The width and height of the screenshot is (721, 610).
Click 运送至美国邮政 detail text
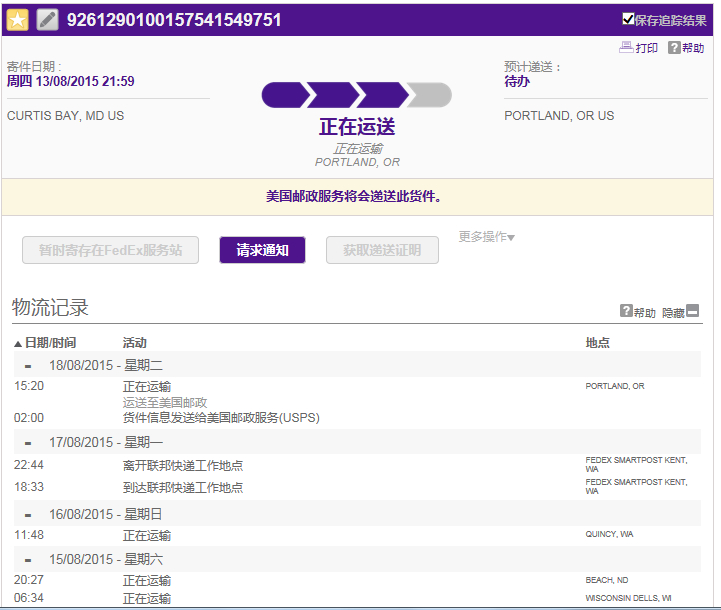point(165,403)
